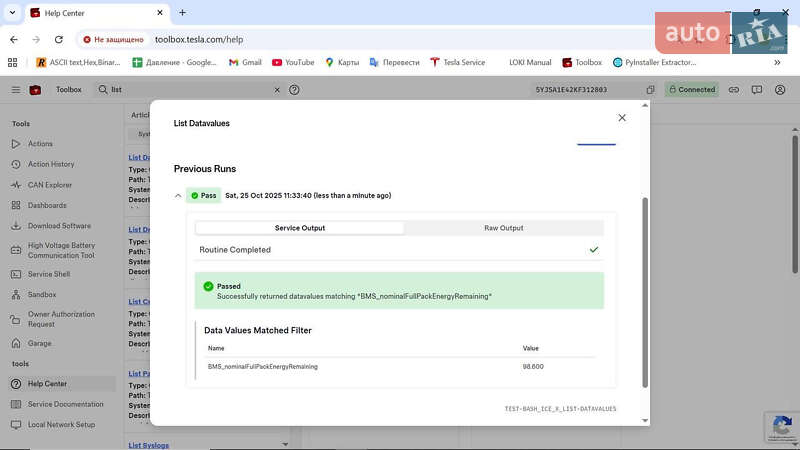Open the Garage page

coord(39,343)
